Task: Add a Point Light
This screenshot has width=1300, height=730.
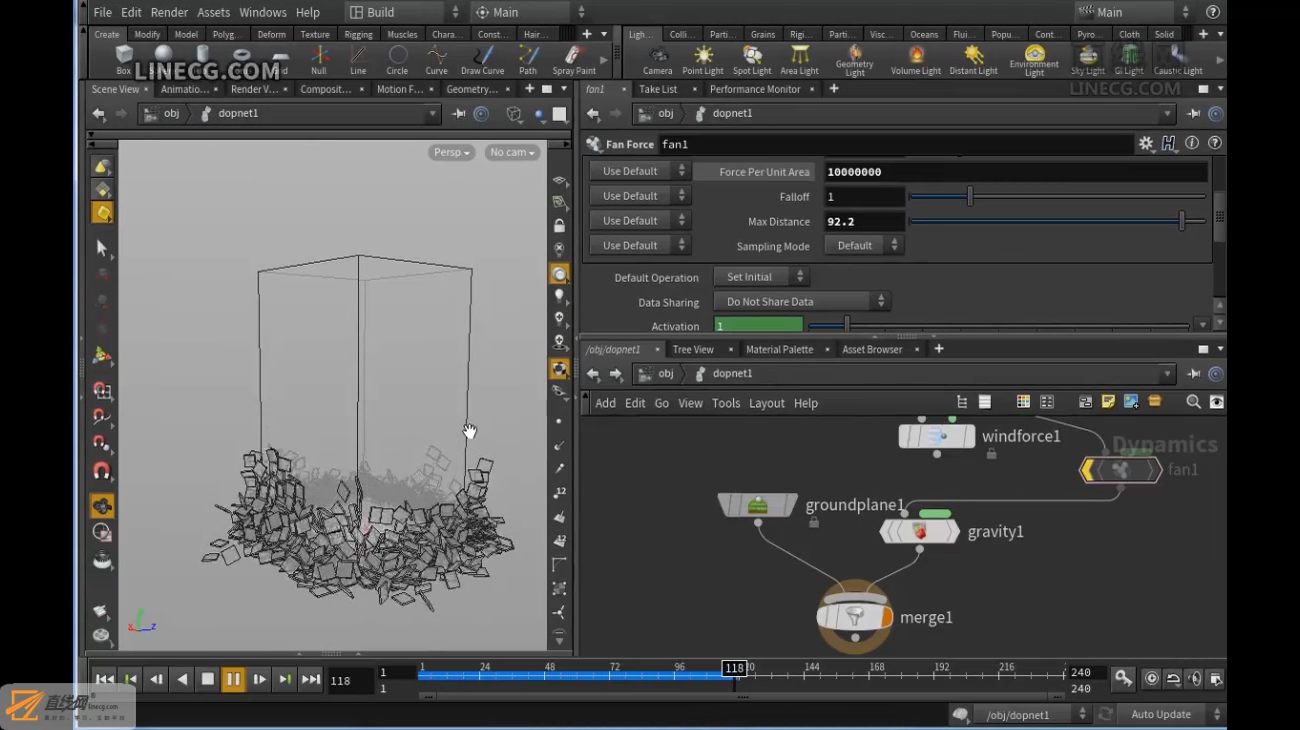Action: [x=703, y=59]
